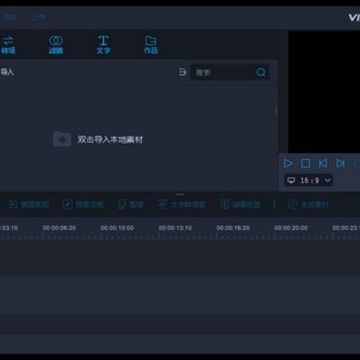The height and width of the screenshot is (360, 360).
Task: Click the text-to-speech tool in the timeline toolbar
Action: [x=182, y=204]
